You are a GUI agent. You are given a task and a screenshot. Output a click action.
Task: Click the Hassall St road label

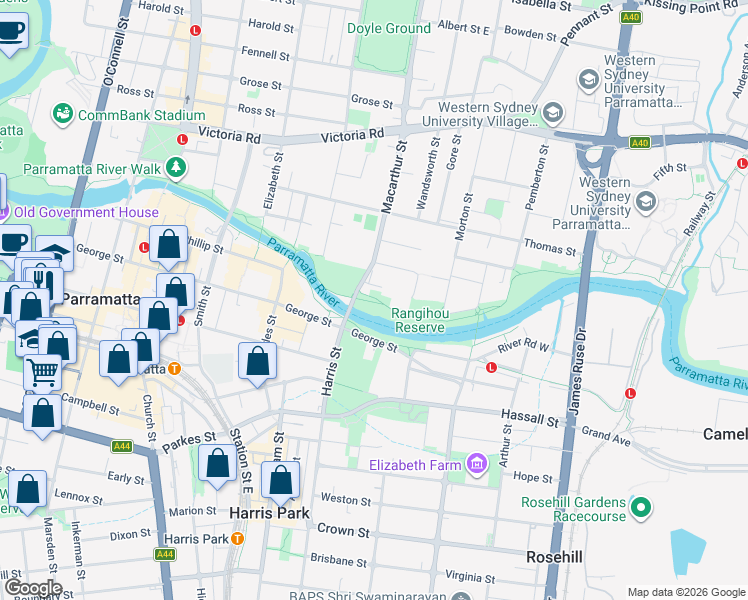(530, 418)
